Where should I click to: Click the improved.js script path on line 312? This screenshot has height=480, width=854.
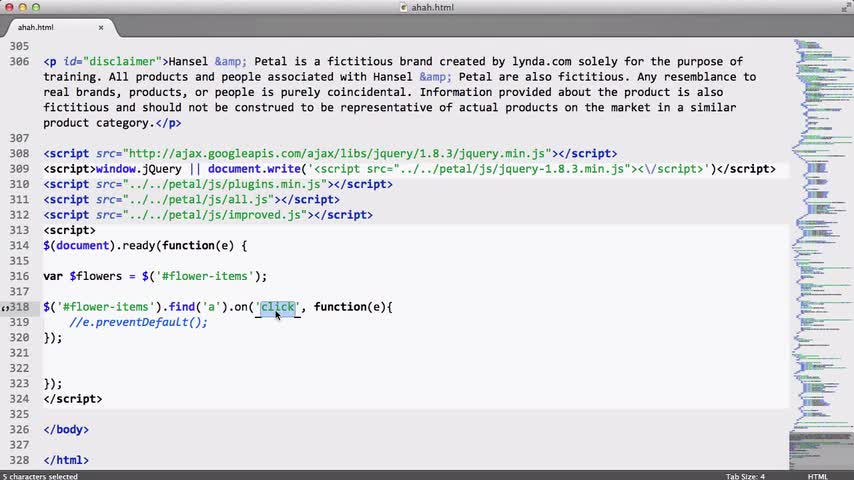point(215,215)
